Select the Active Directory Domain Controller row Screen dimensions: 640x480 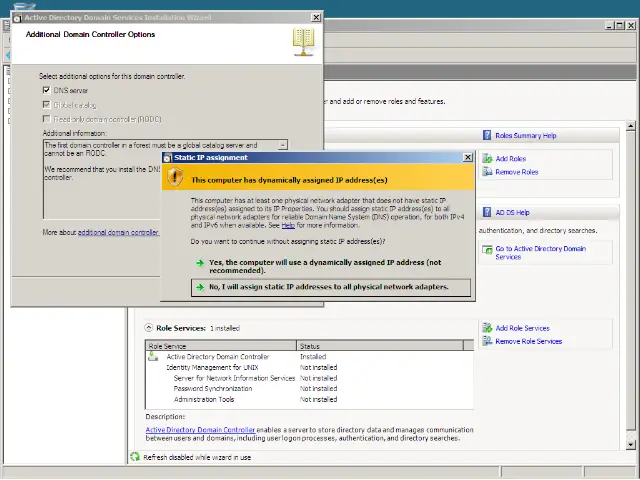pyautogui.click(x=309, y=357)
